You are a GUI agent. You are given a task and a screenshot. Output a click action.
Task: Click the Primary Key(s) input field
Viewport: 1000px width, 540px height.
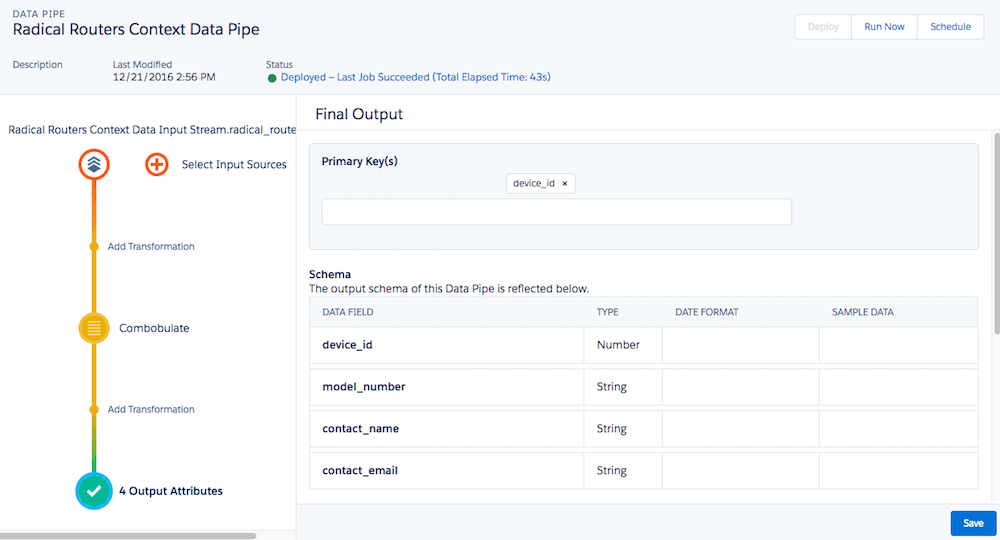[556, 212]
